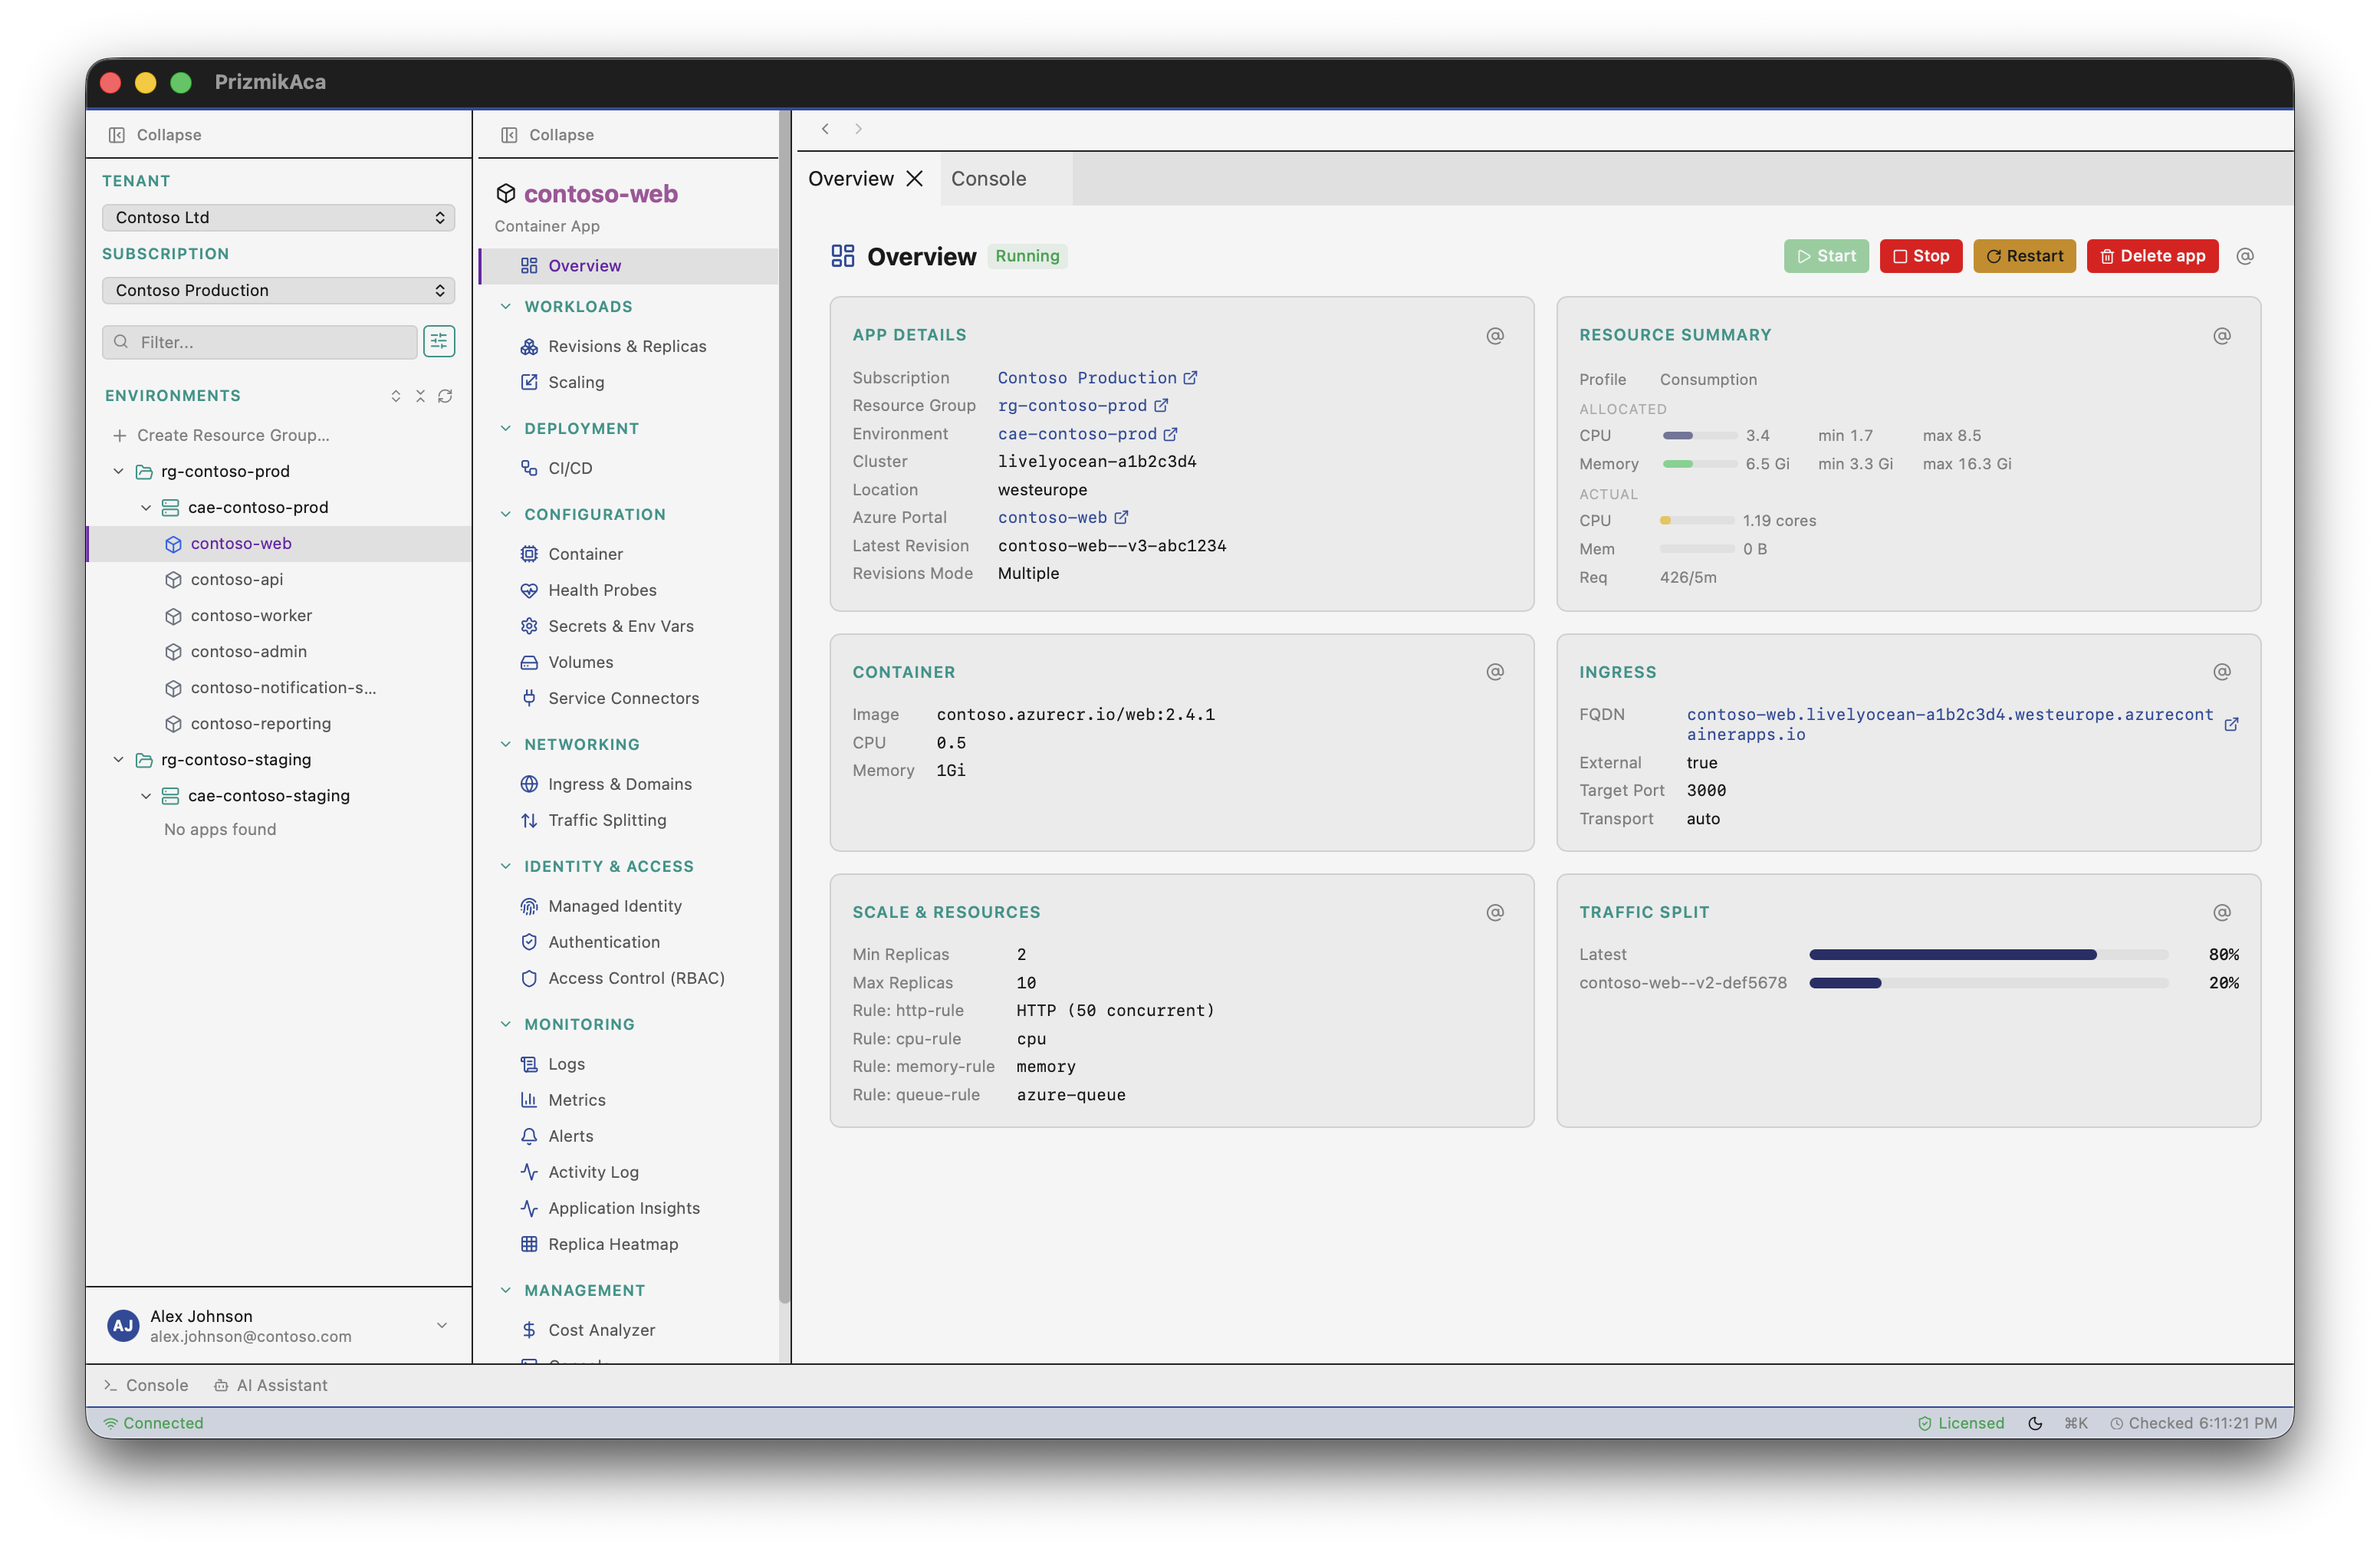Collapse the NETWORKING section chevron

[x=505, y=744]
